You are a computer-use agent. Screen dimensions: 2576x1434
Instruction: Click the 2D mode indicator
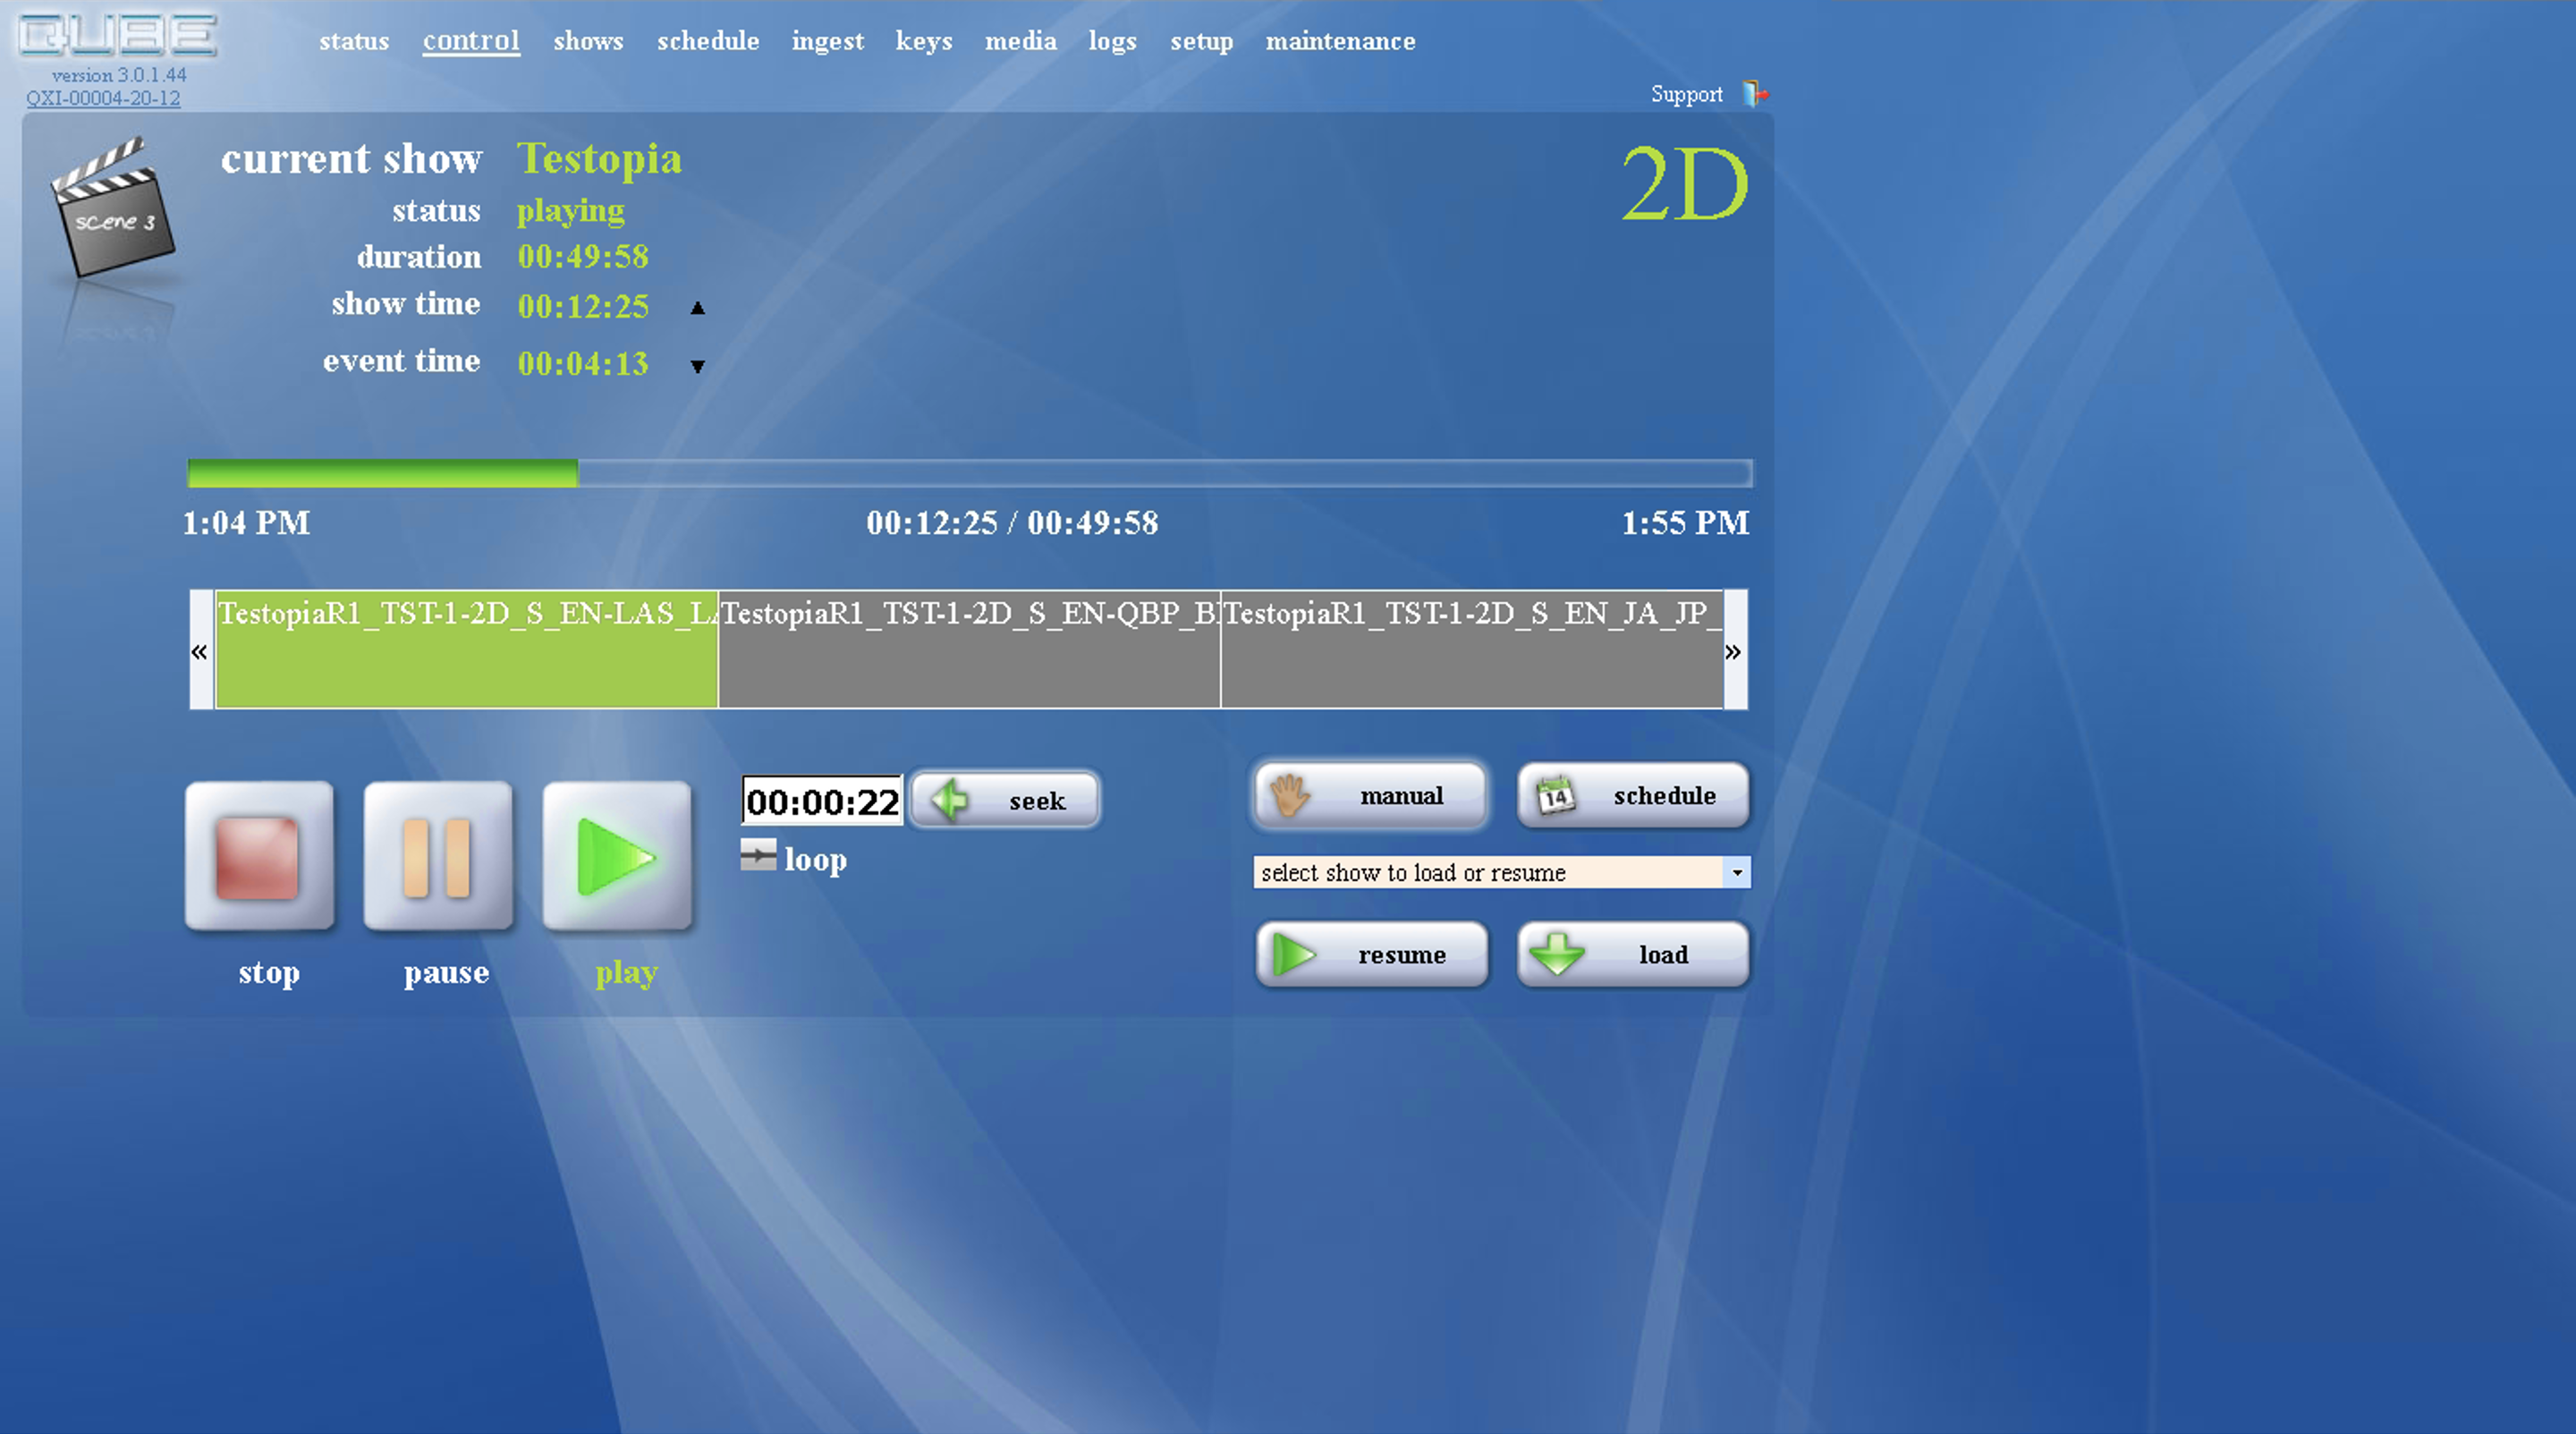[x=1684, y=185]
